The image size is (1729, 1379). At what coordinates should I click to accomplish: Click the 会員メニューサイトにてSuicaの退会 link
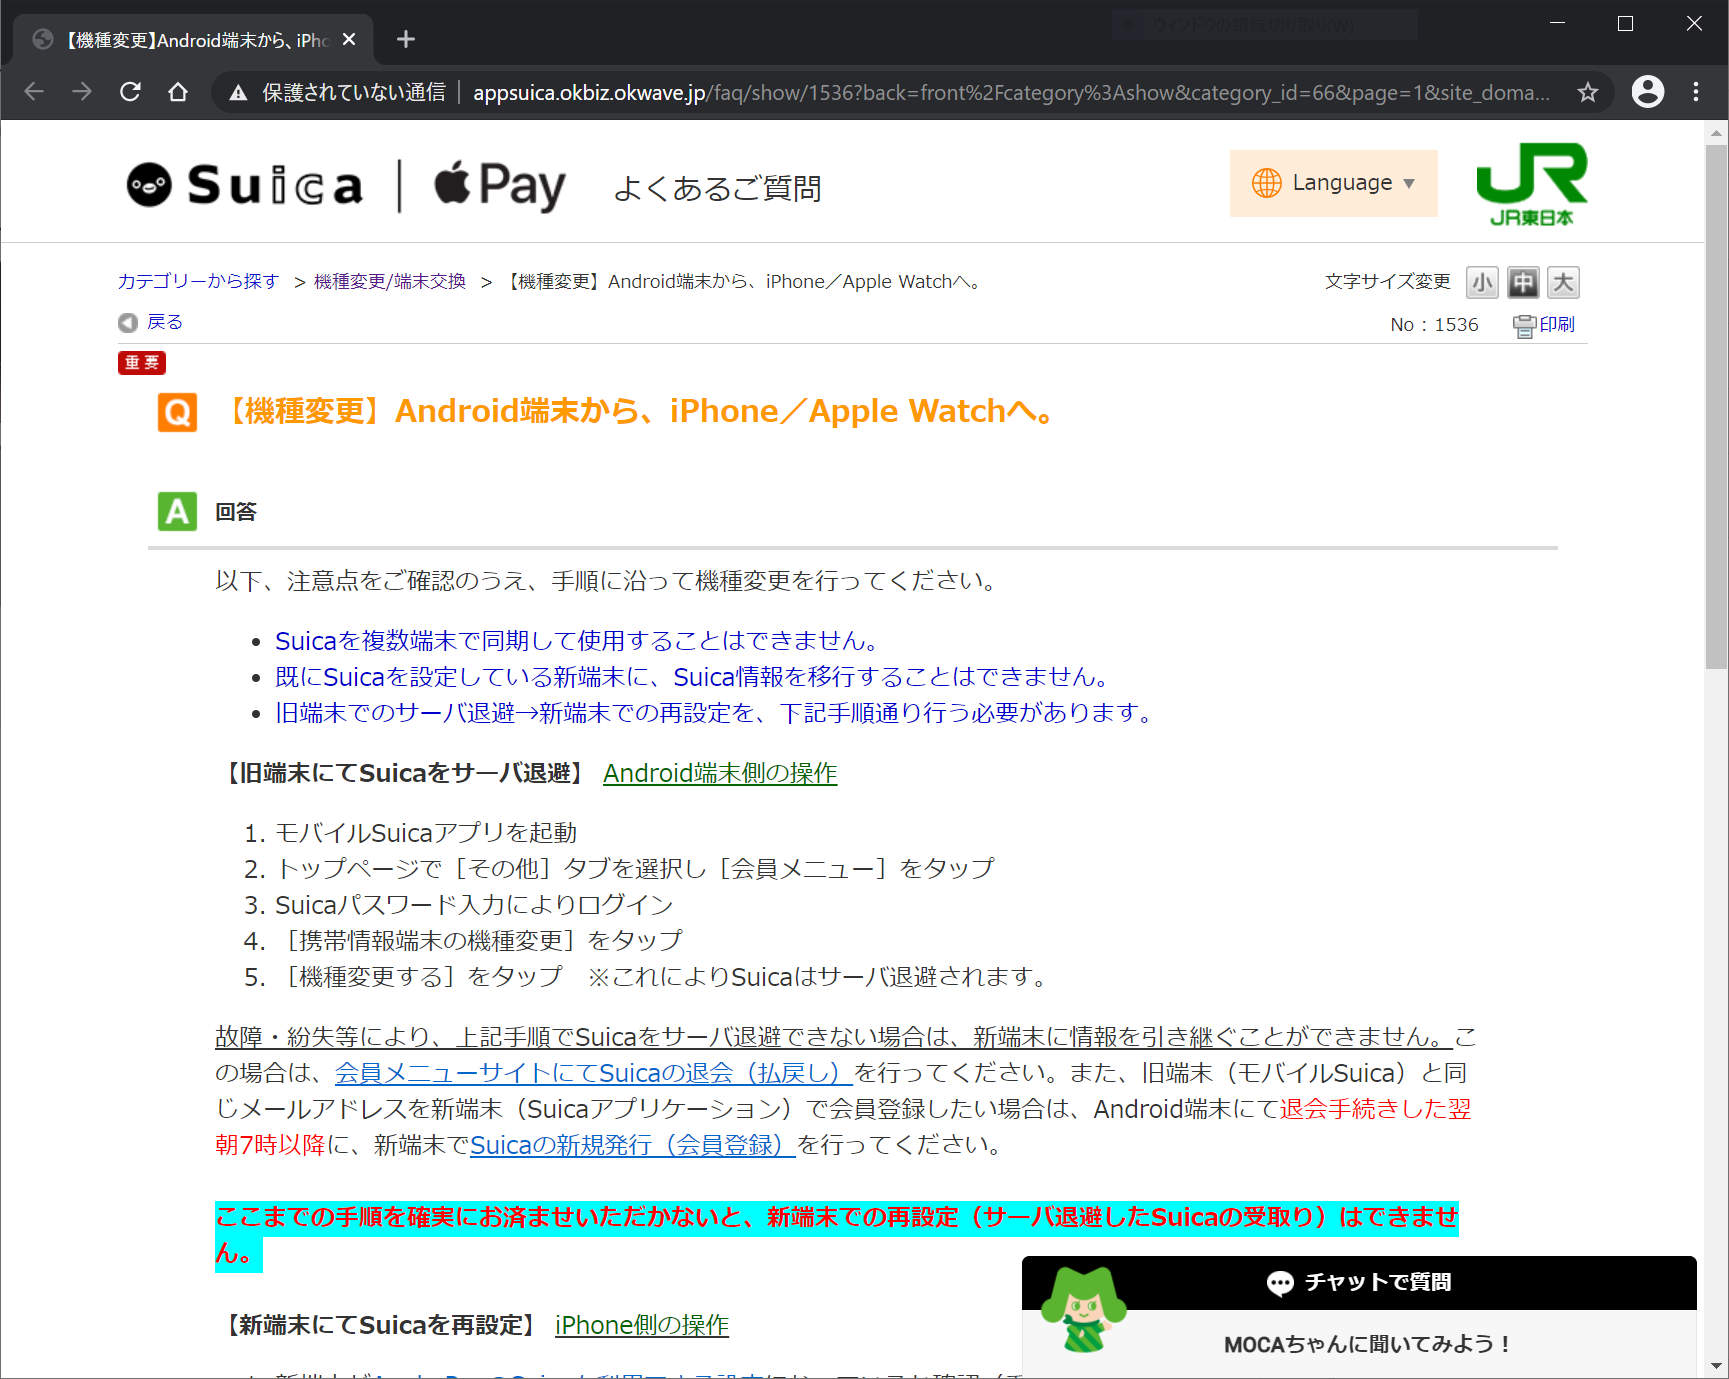click(593, 1073)
